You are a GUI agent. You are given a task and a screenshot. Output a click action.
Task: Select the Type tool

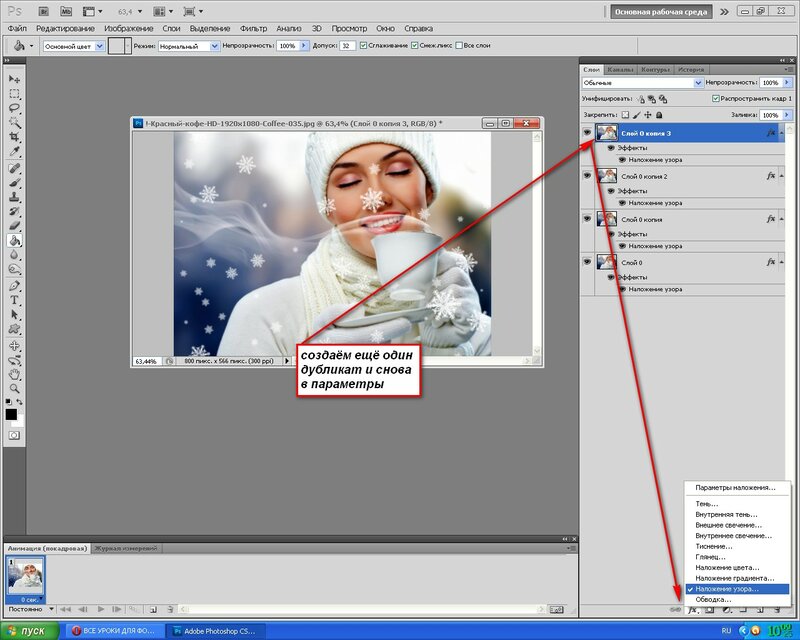[14, 300]
